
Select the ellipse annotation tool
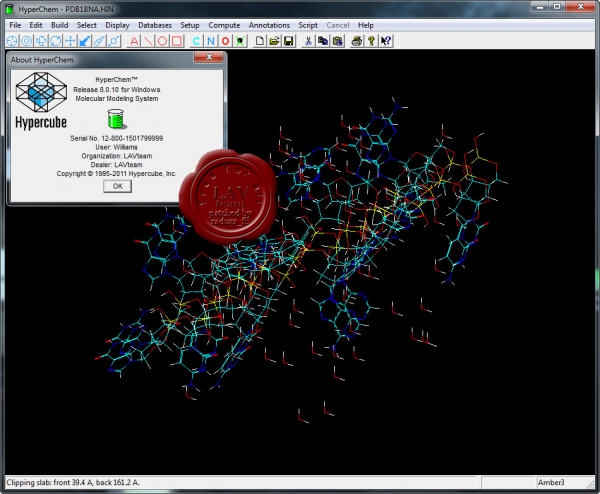[163, 41]
